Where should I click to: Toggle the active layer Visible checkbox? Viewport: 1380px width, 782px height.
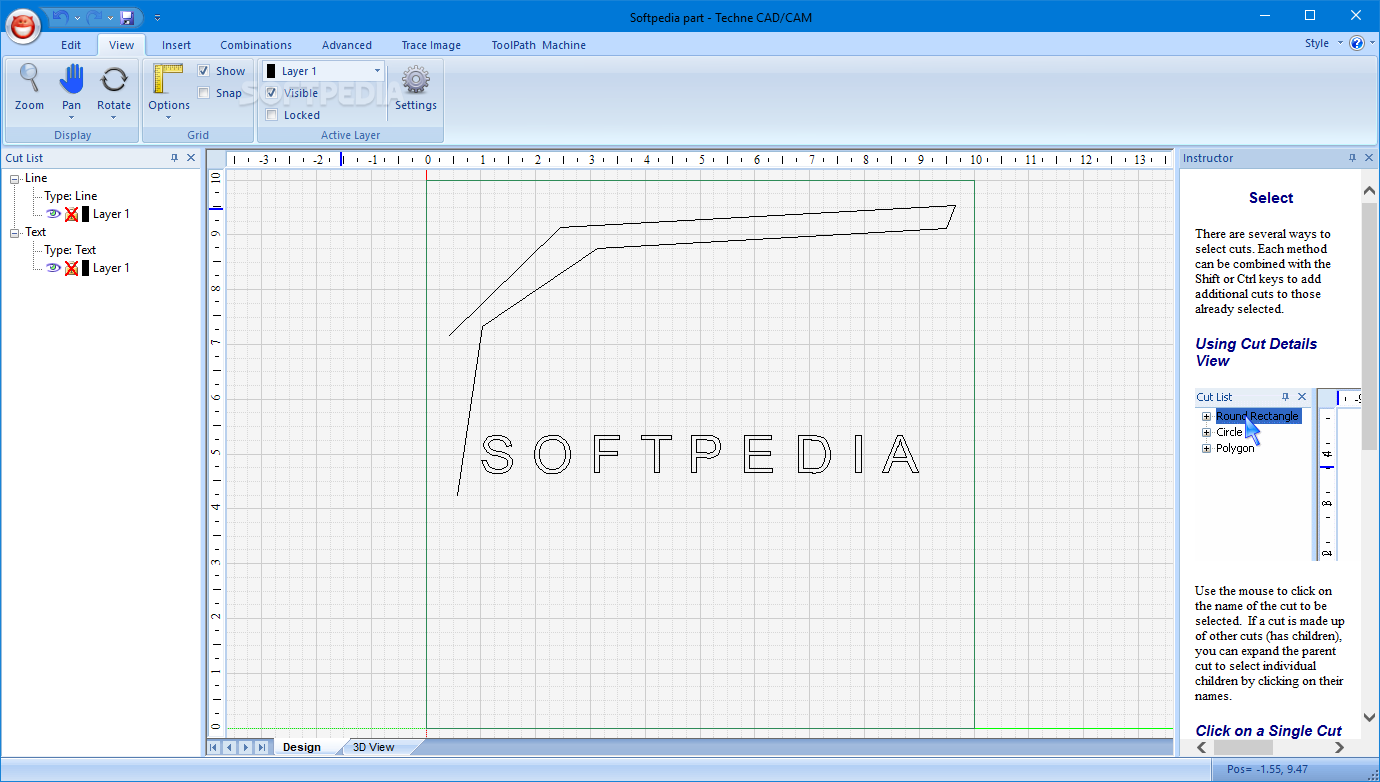coord(272,93)
